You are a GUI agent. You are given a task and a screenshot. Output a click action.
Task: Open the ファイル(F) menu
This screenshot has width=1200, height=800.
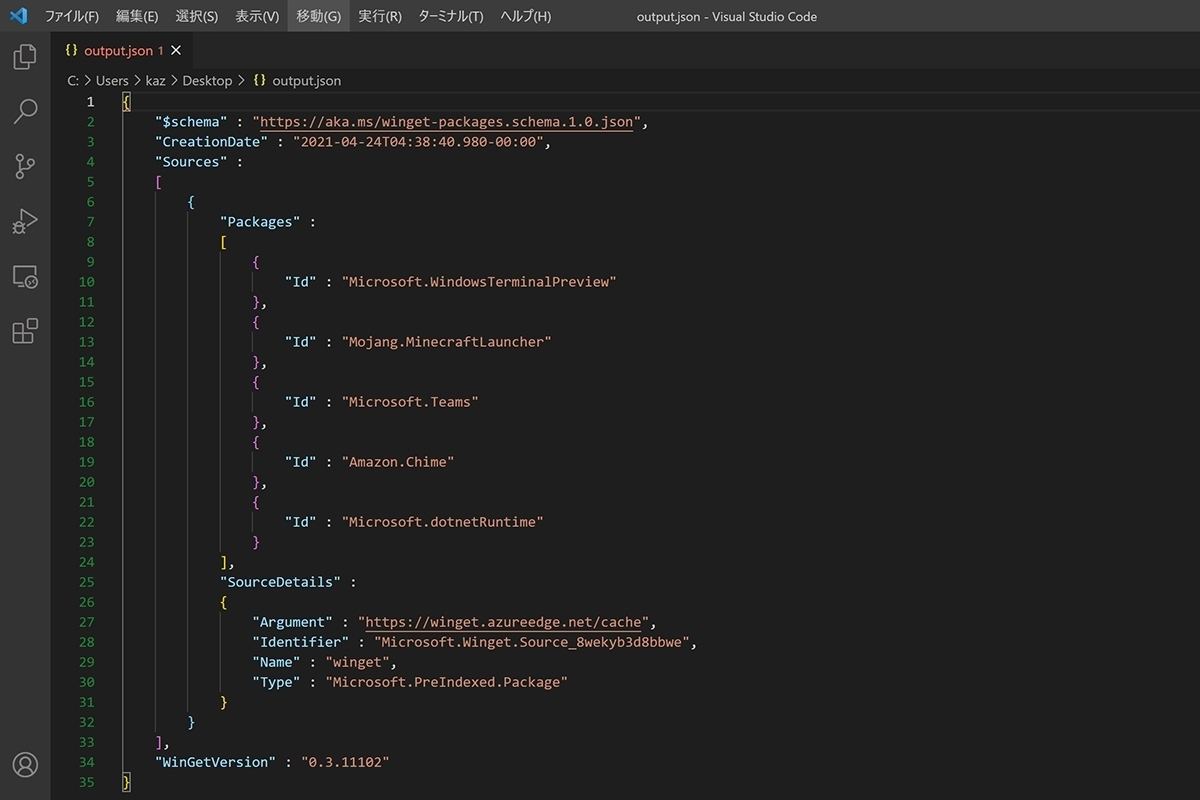point(71,16)
